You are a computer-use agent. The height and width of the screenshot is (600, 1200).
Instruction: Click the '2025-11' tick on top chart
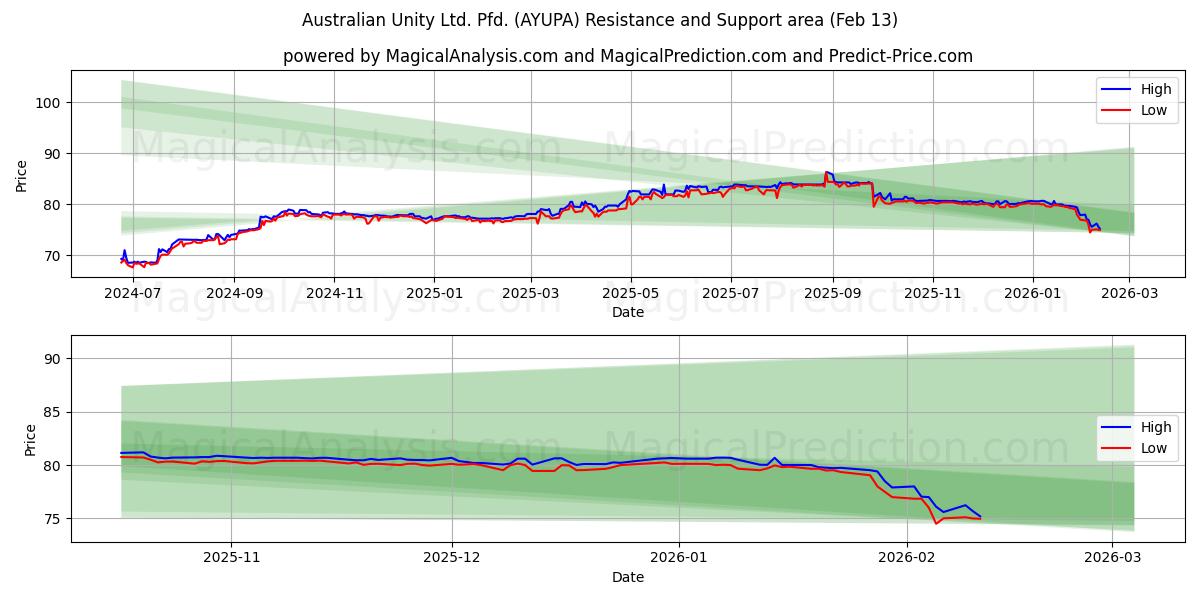932,293
